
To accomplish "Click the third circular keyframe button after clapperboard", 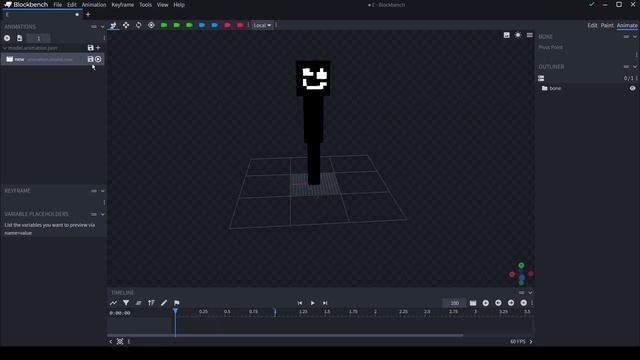I will 511,303.
